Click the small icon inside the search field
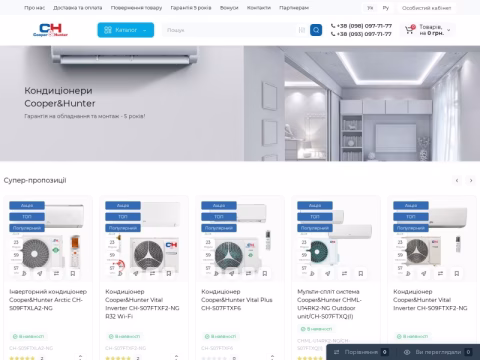The height and width of the screenshot is (360, 480). point(302,30)
